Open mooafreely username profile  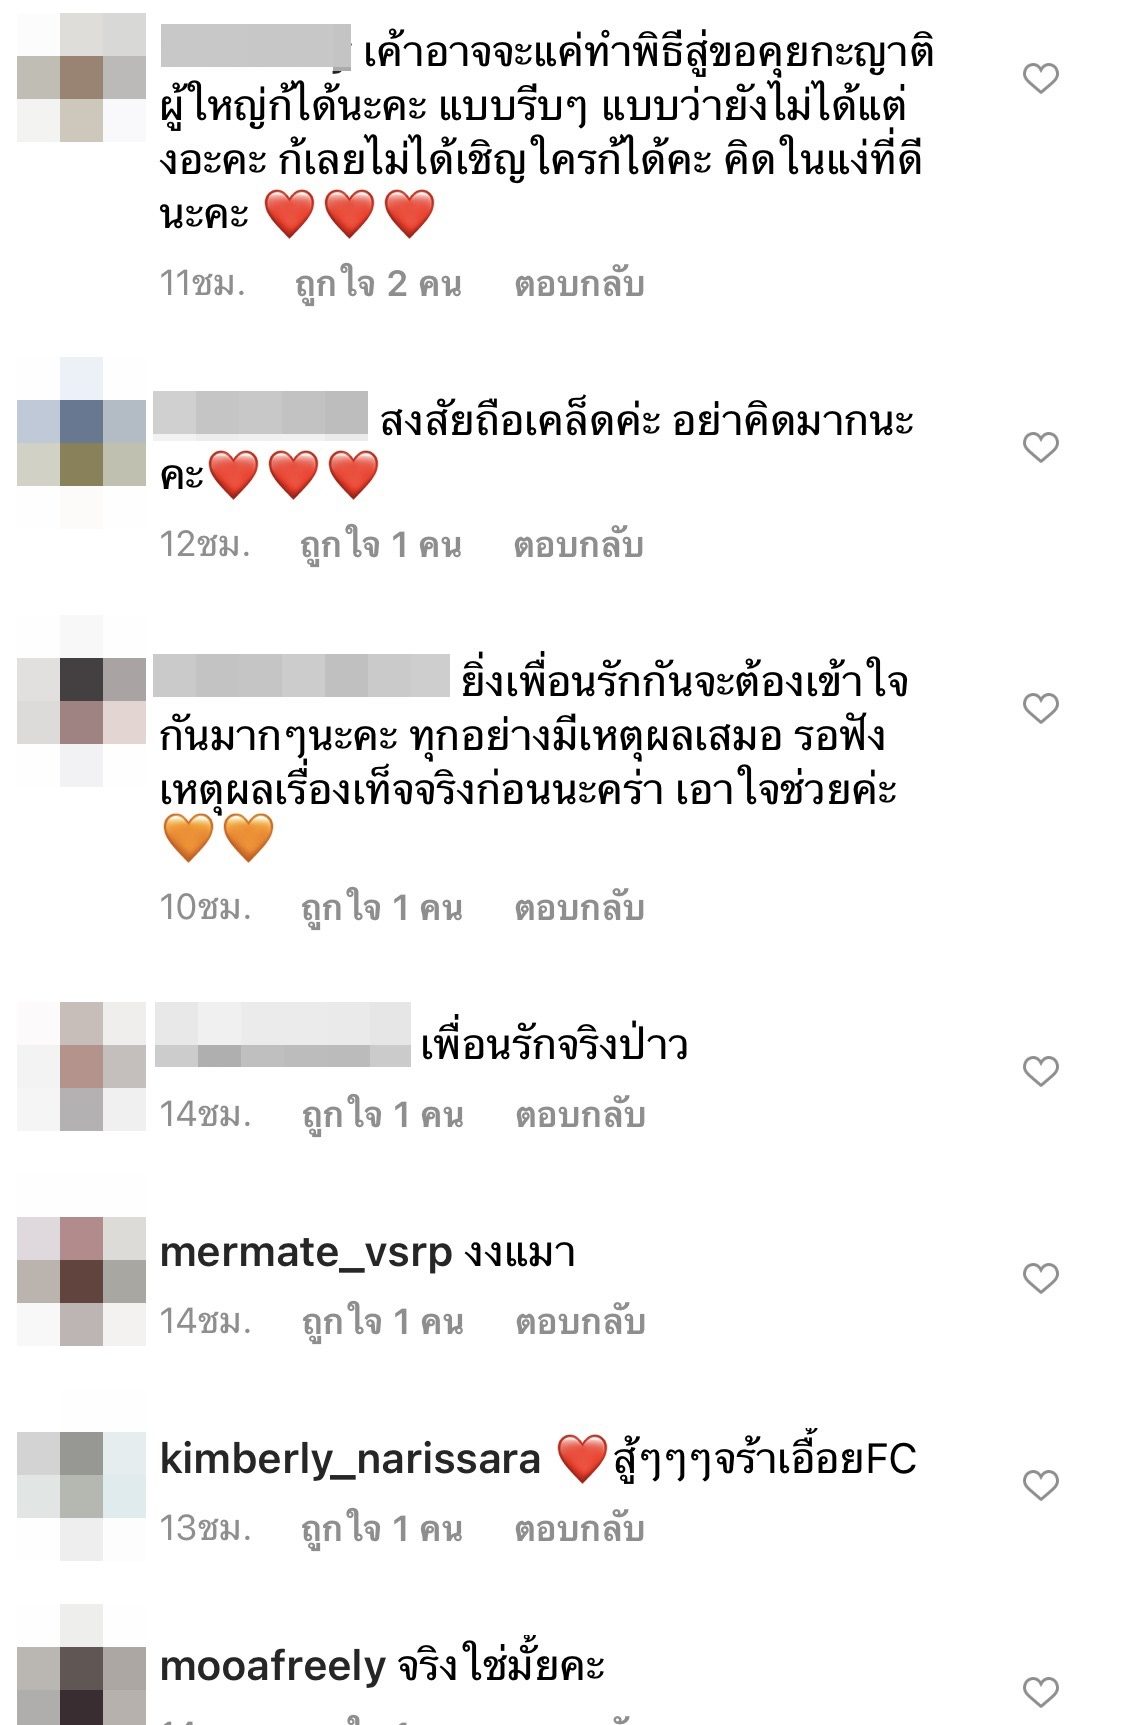coord(272,1666)
